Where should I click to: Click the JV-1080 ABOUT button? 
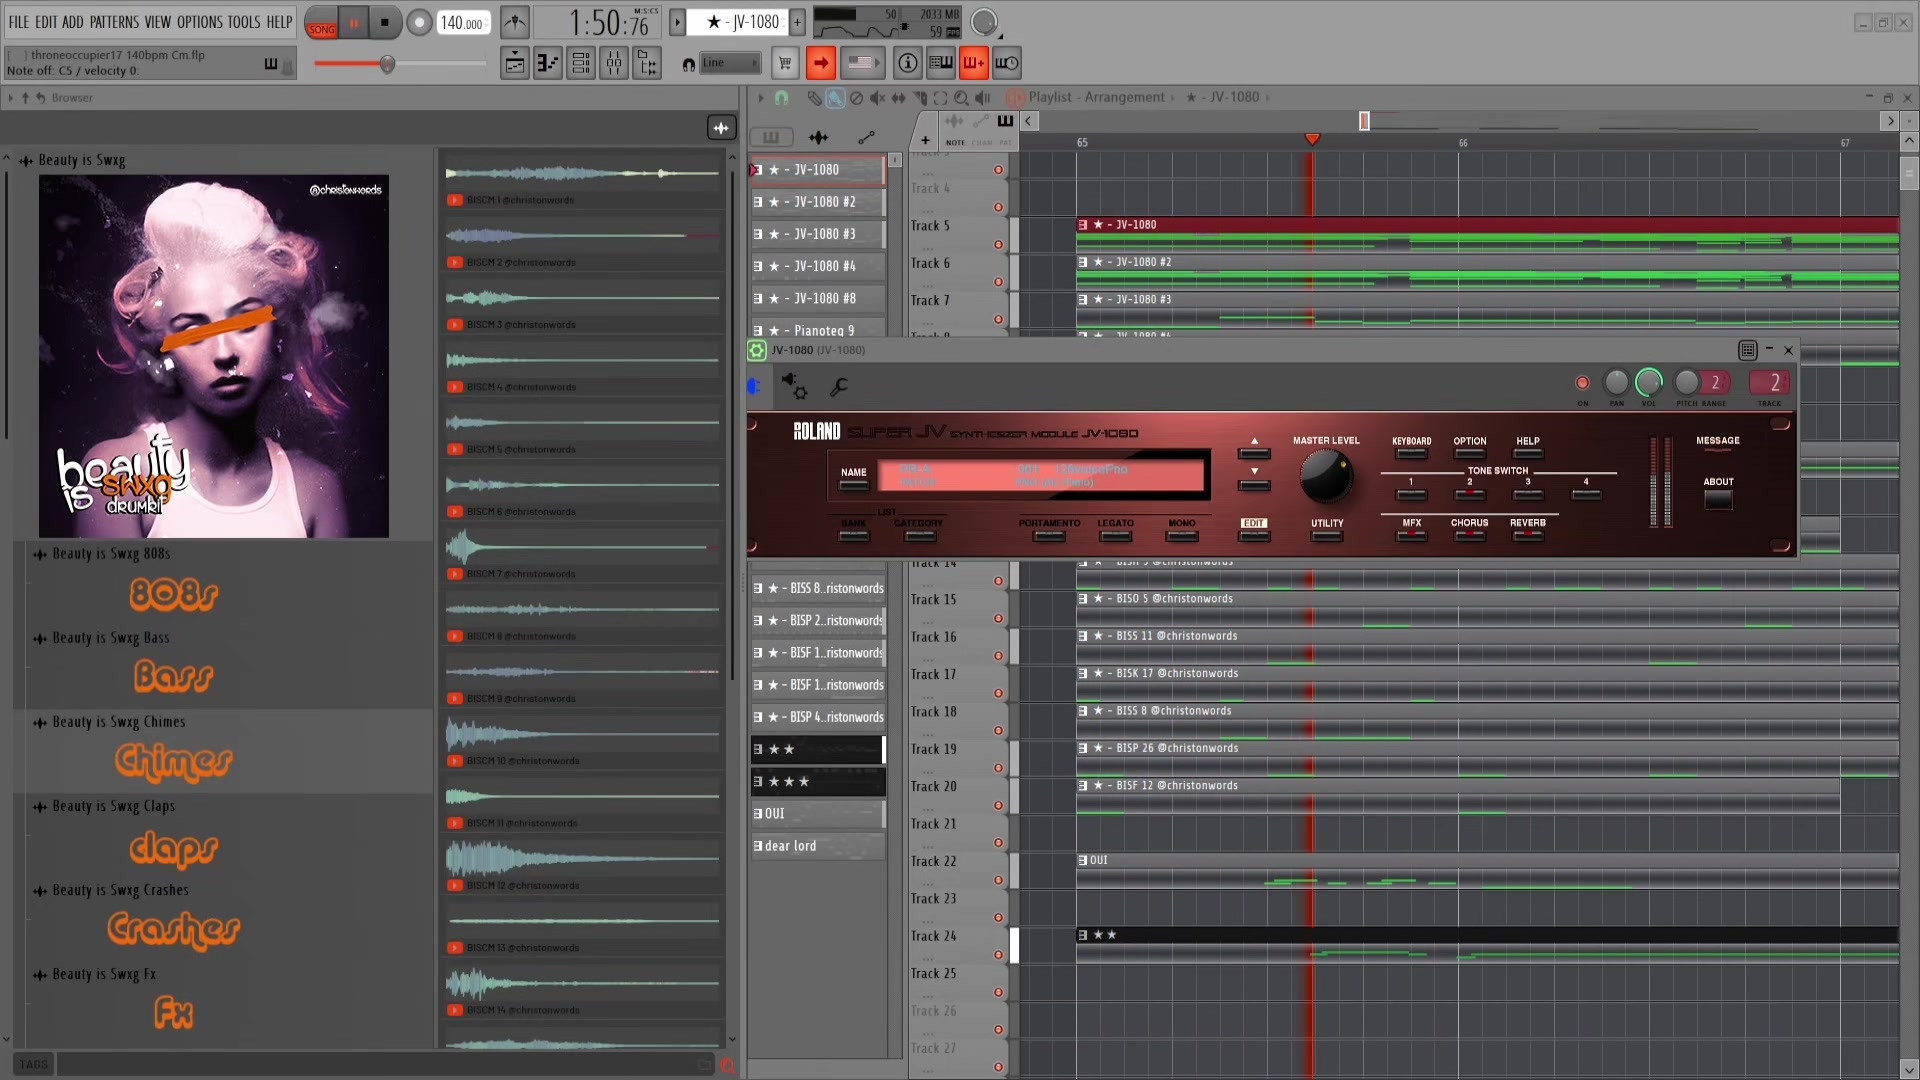[1718, 498]
